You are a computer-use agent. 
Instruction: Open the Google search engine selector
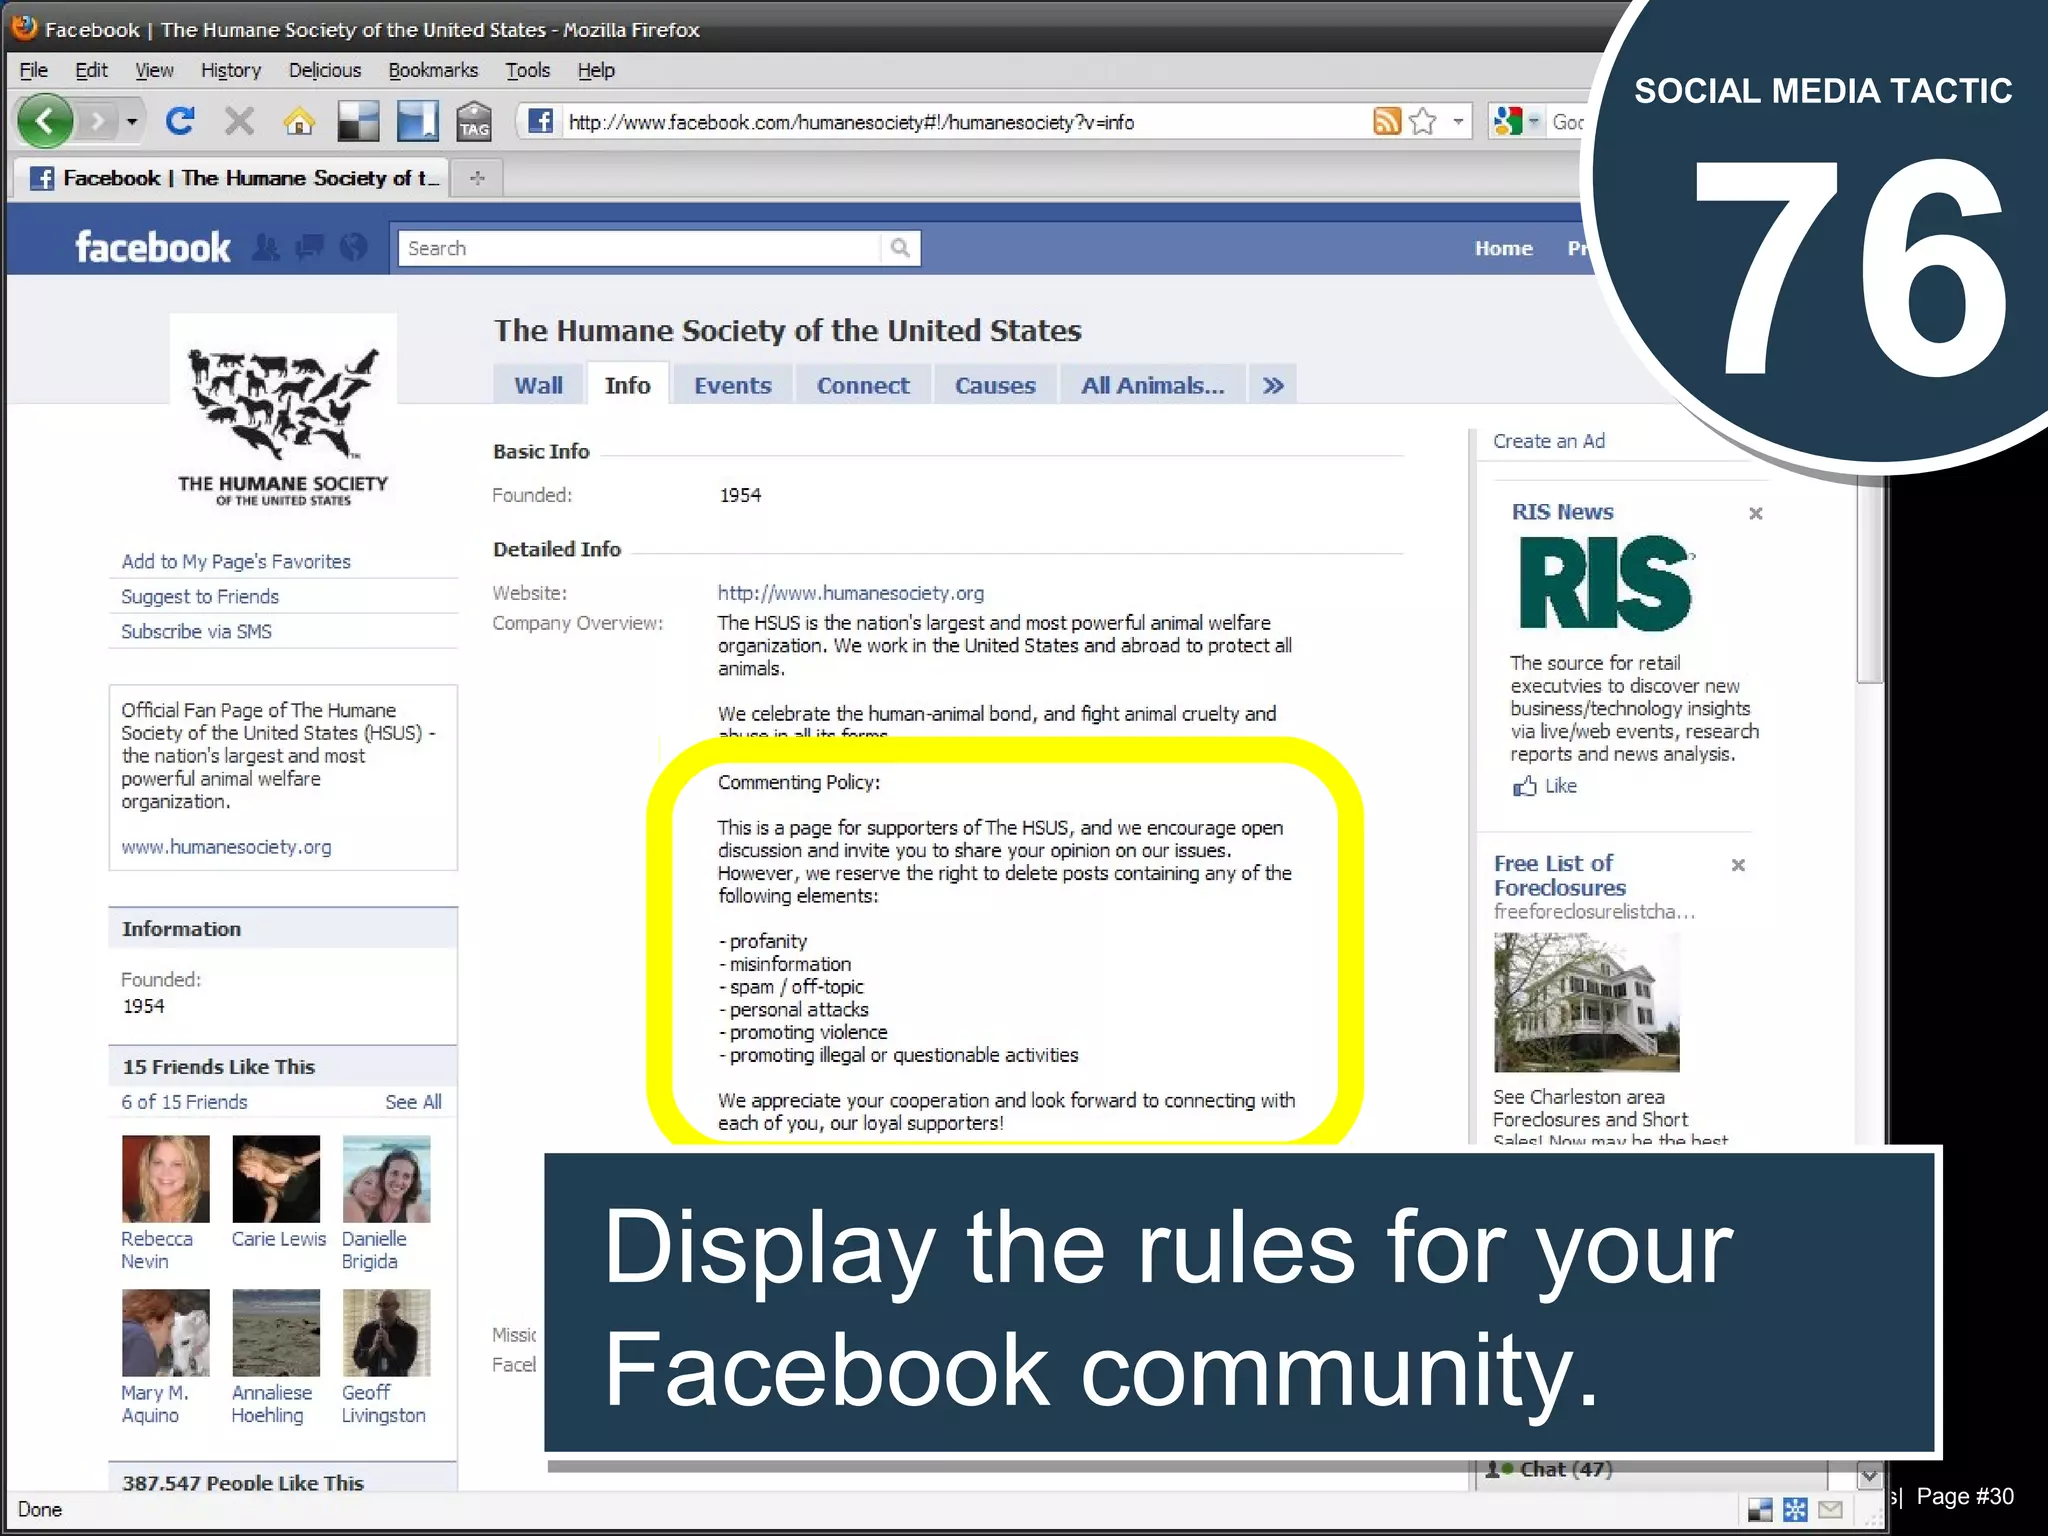(1515, 122)
